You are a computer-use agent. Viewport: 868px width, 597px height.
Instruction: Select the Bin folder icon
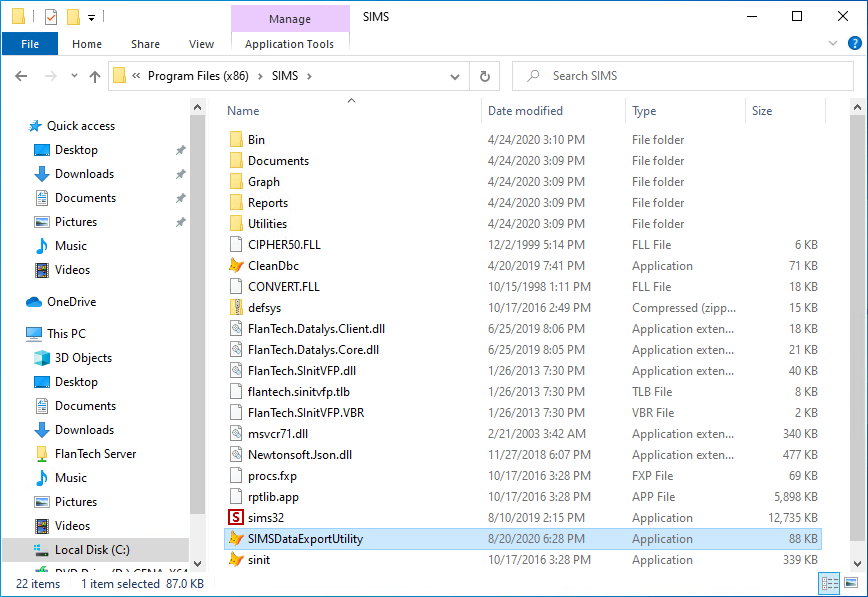(x=236, y=139)
